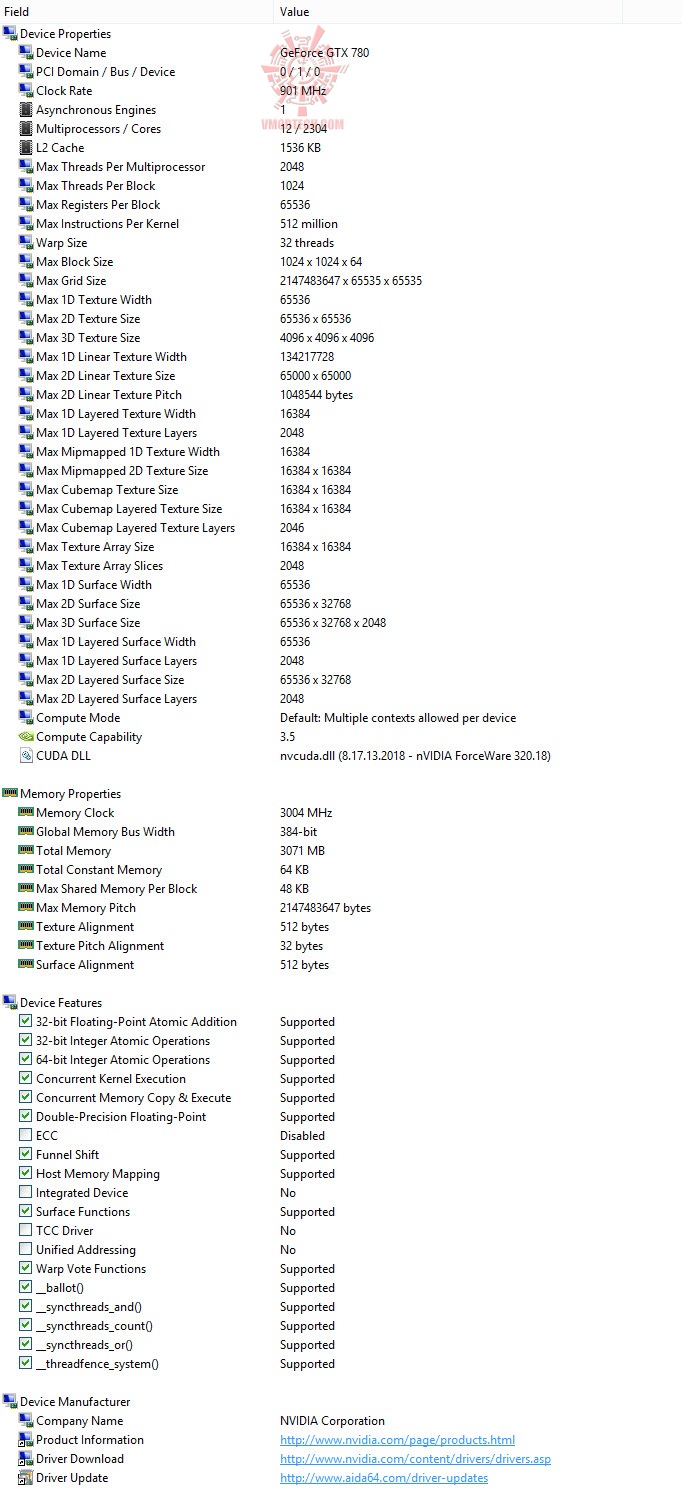The height and width of the screenshot is (1493, 682).
Task: Select the '__threadfence_system()' row label
Action: [x=97, y=1364]
